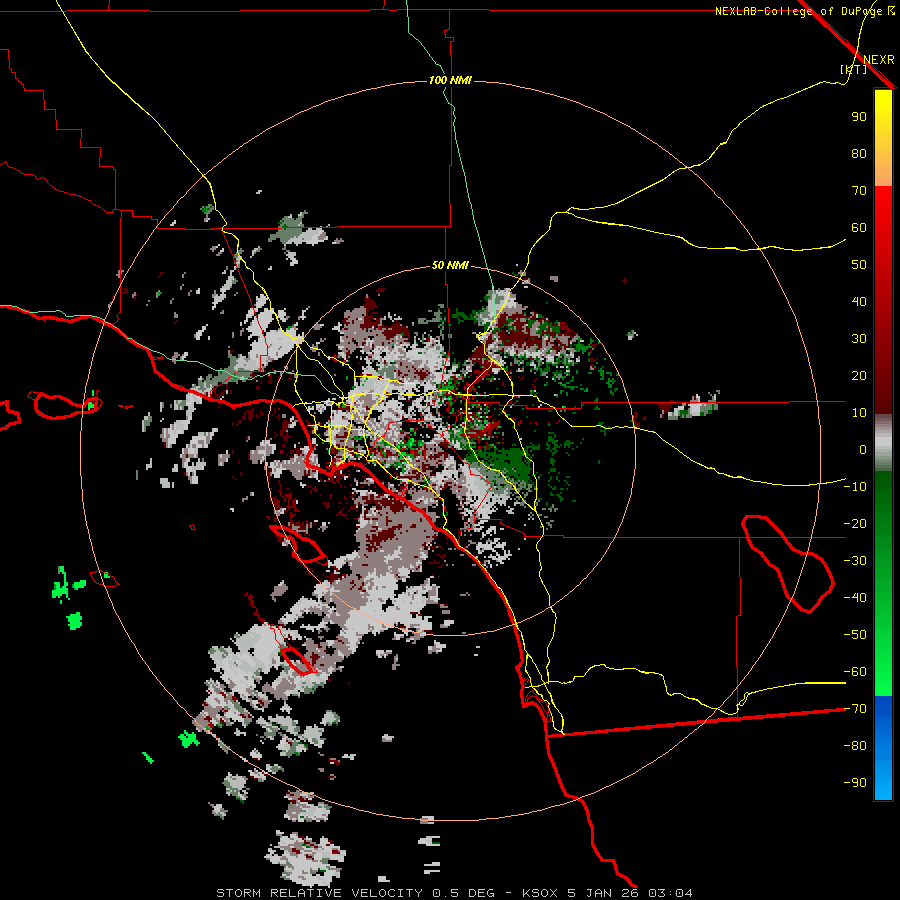
Task: Click the -30 value on the velocity scale
Action: [x=855, y=561]
